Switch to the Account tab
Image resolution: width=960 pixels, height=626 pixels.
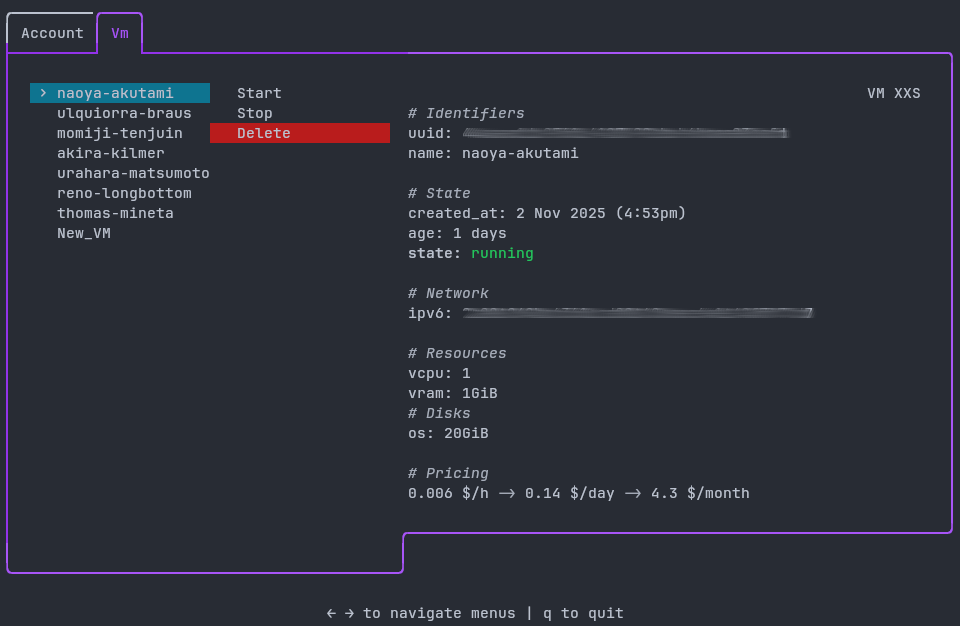pos(52,33)
